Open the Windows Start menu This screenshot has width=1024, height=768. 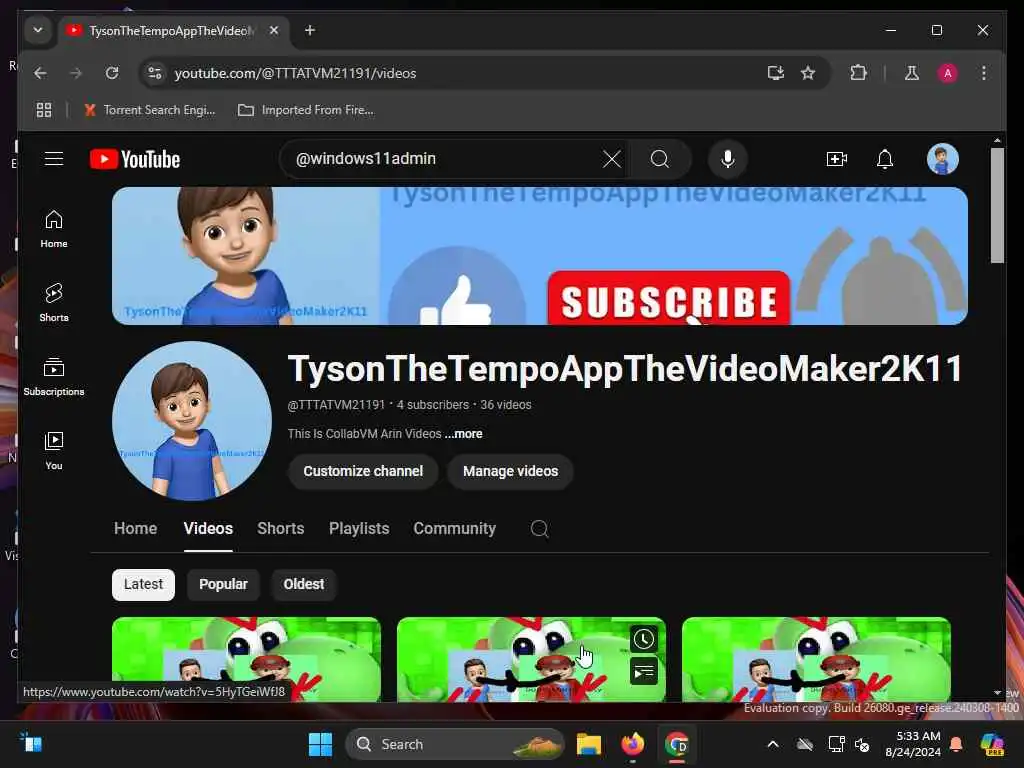[x=320, y=744]
